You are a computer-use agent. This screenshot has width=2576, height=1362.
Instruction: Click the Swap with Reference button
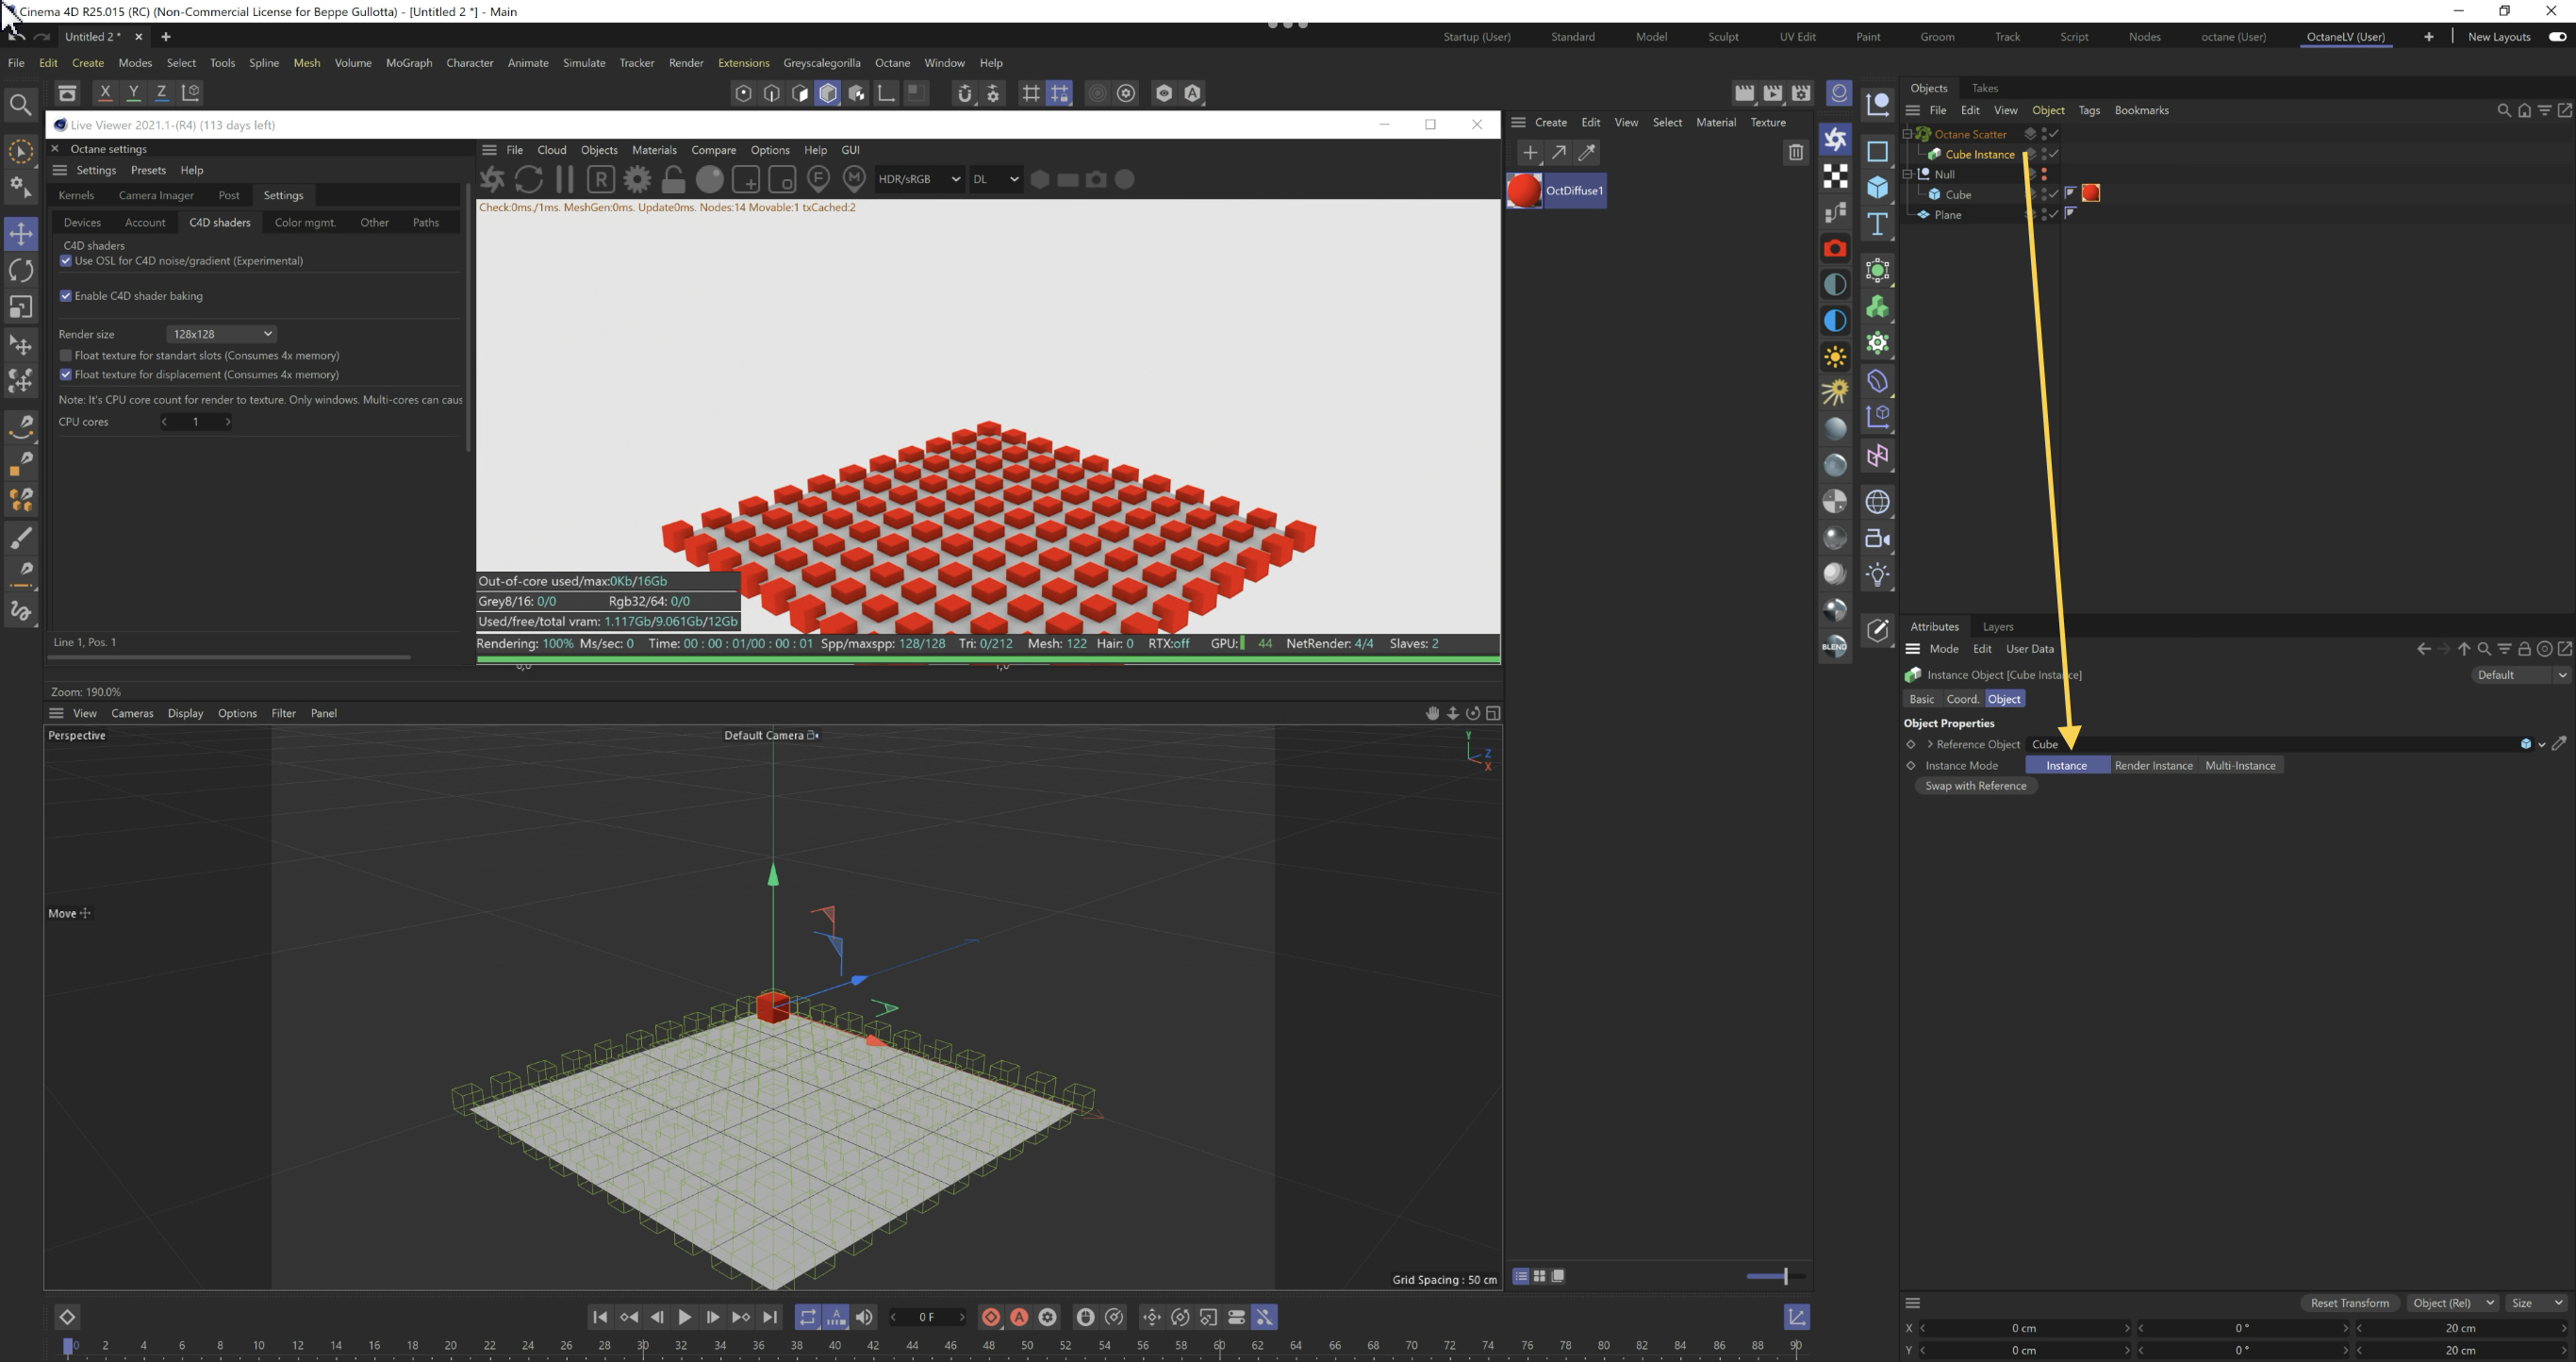tap(1975, 786)
